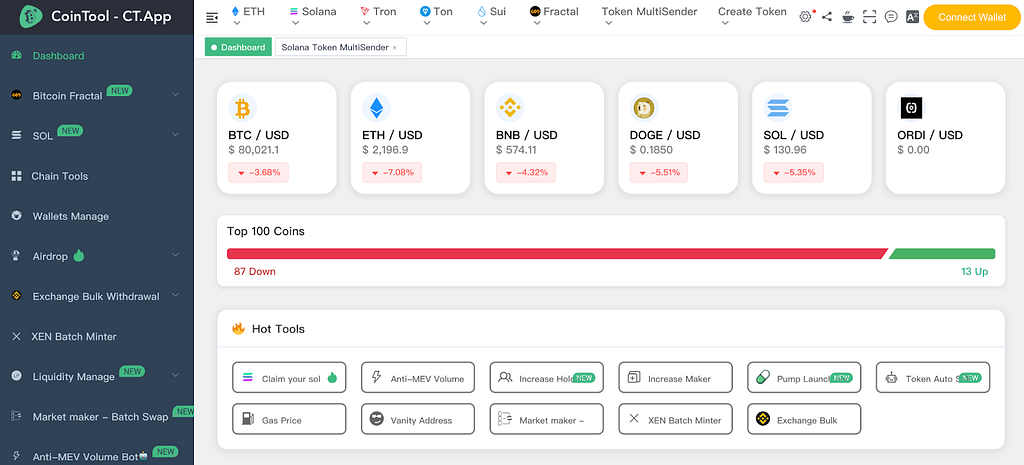Switch to the Dashboard tab

pyautogui.click(x=238, y=47)
